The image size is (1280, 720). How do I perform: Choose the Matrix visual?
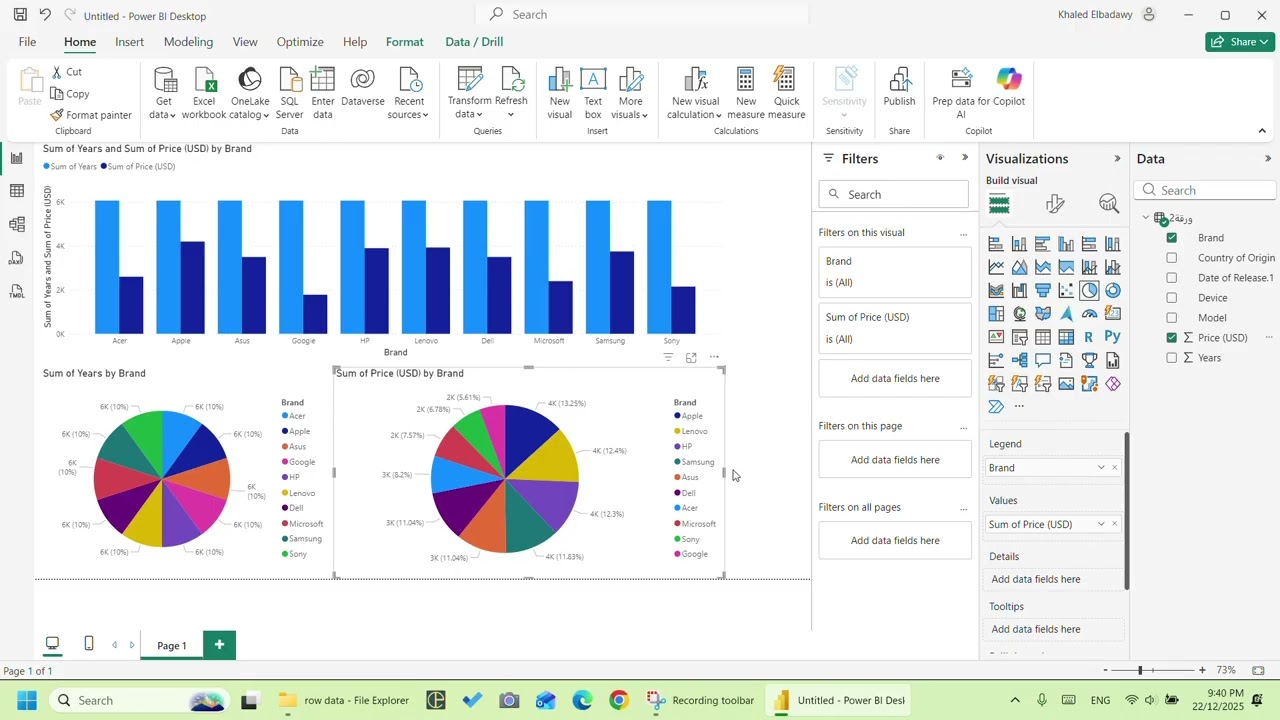[1066, 337]
